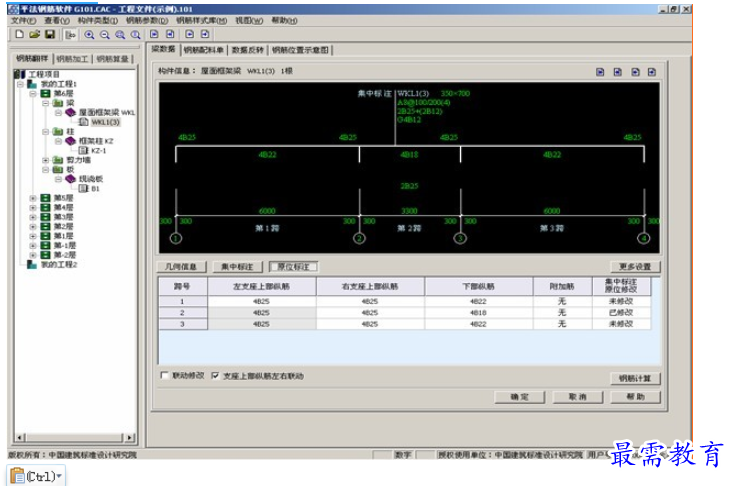Expand the 第4层 tree node
The height and width of the screenshot is (486, 732).
(33, 207)
